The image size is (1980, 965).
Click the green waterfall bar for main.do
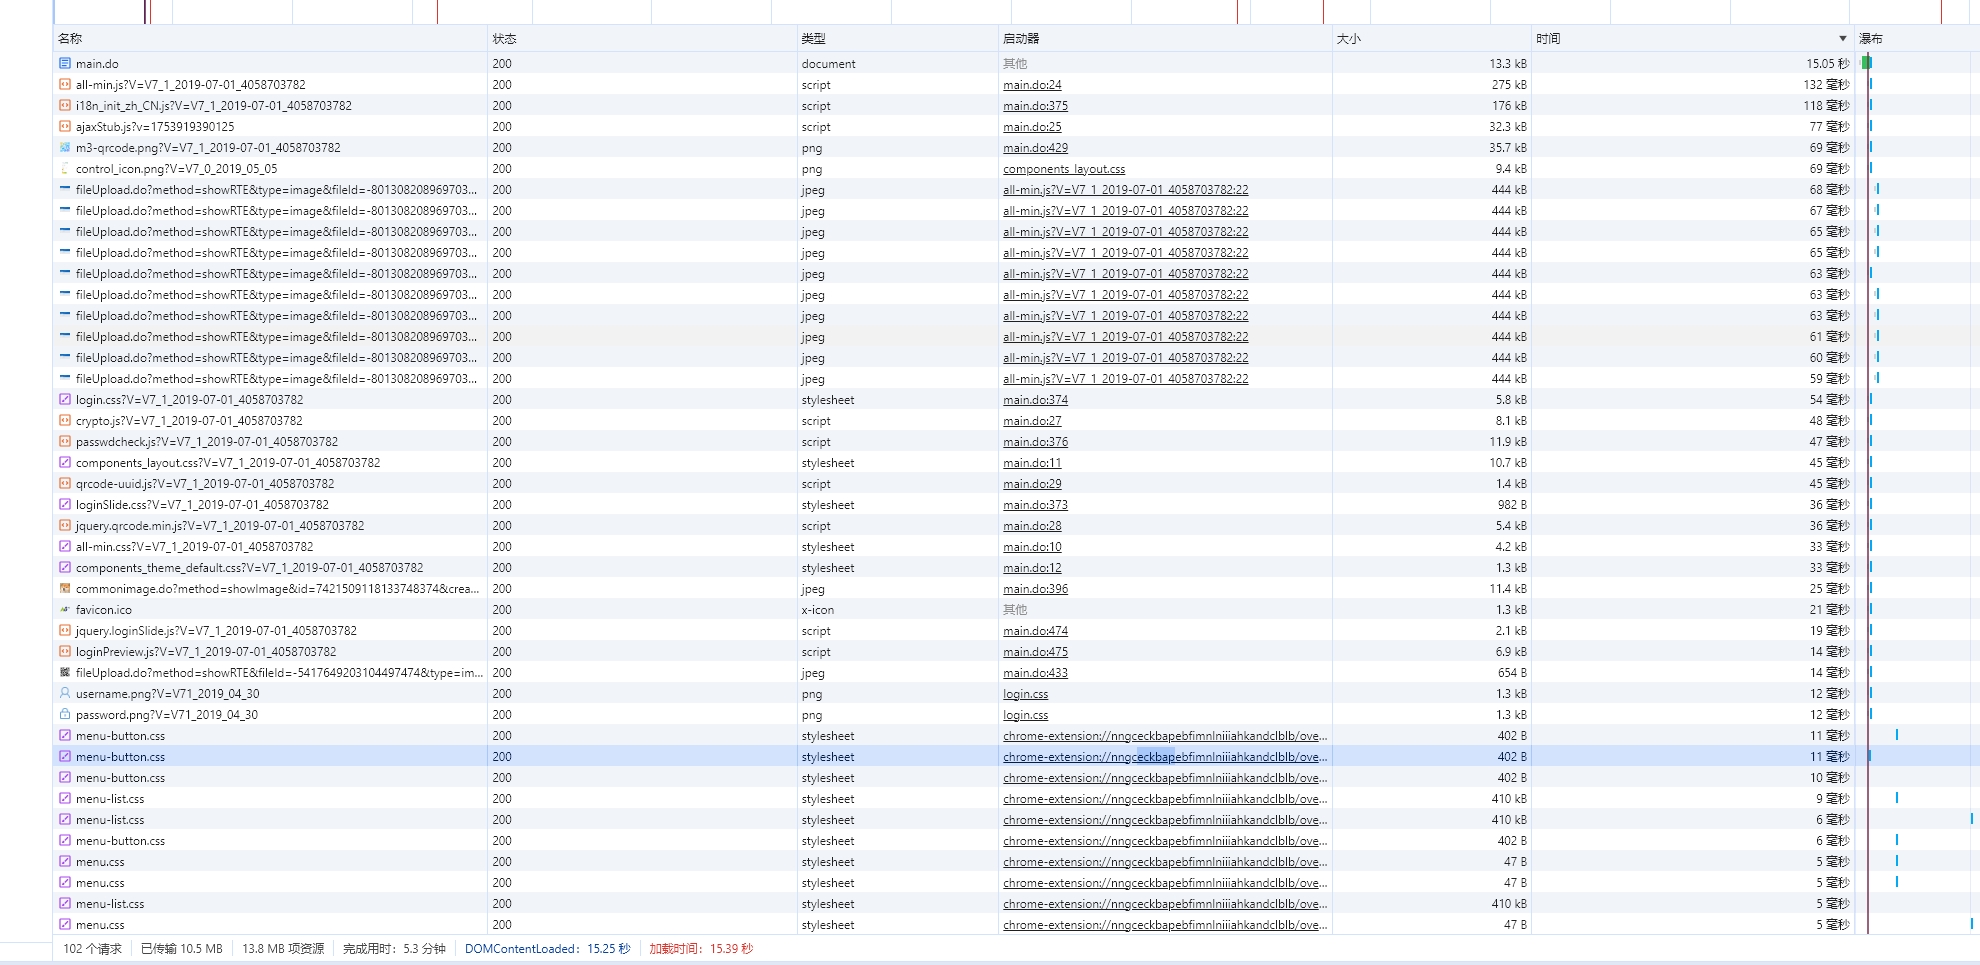click(1866, 63)
